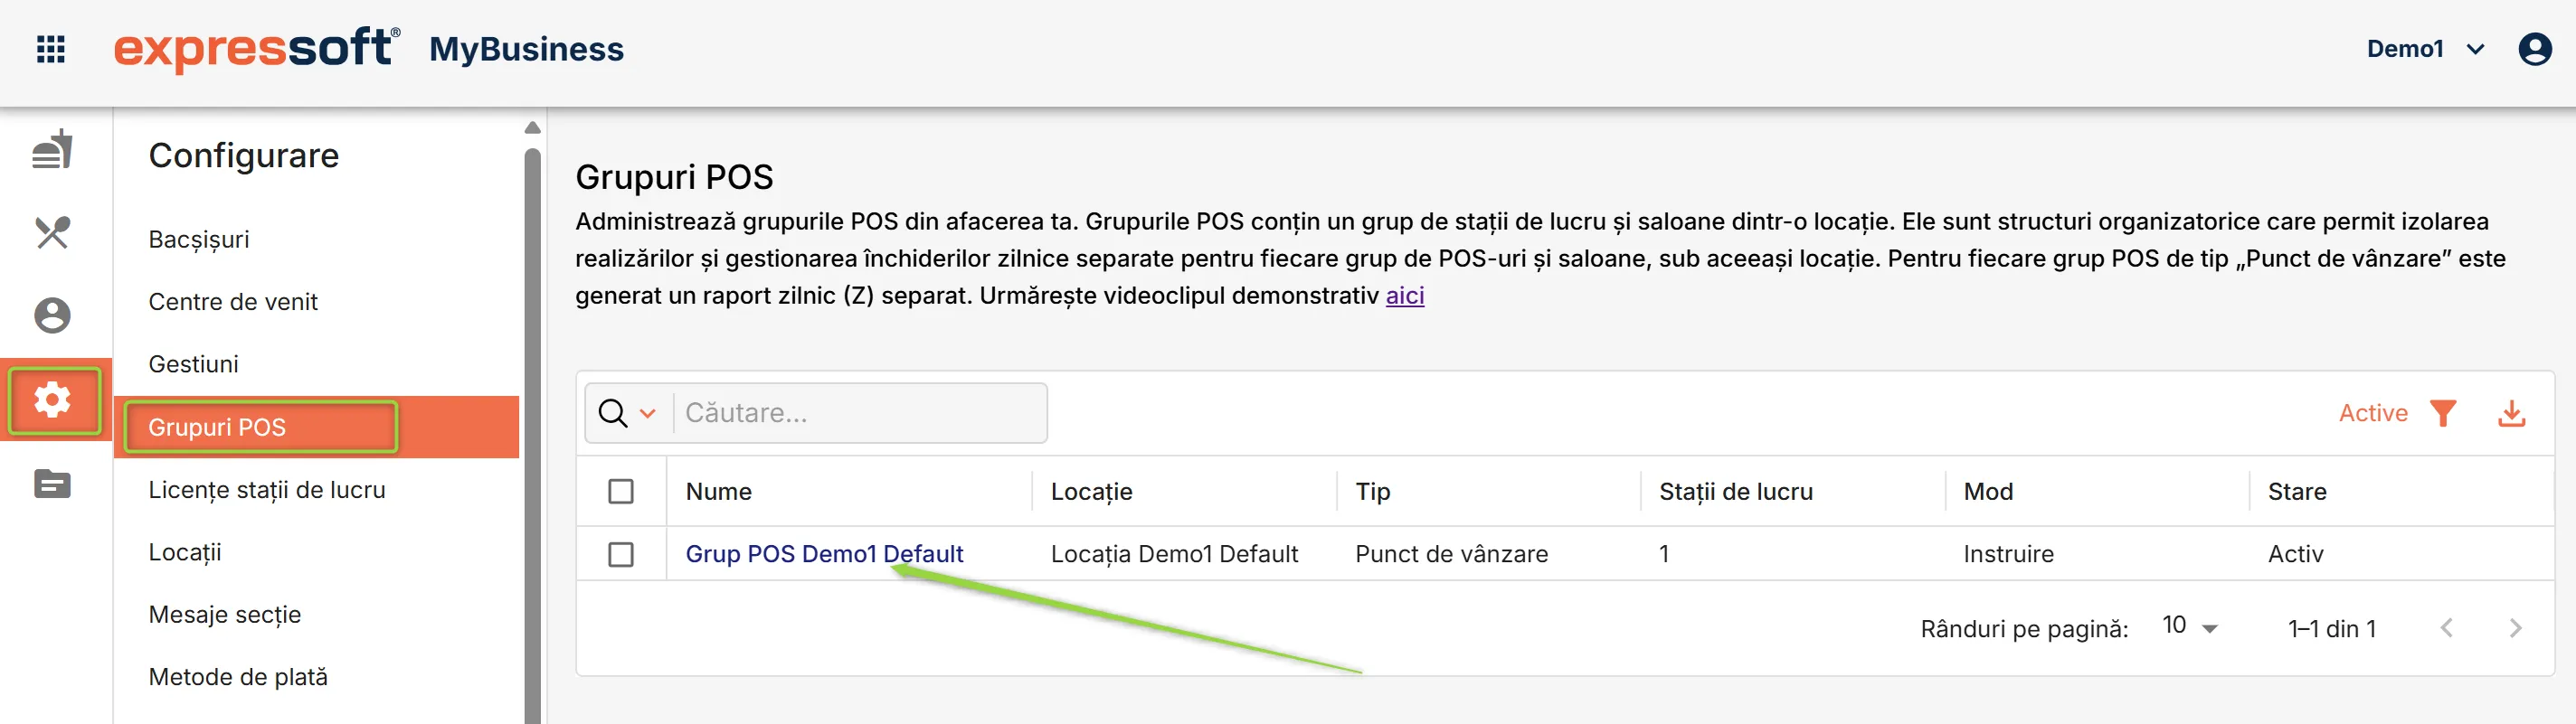This screenshot has height=724, width=2576.
Task: Open Centre de venit menu item
Action: tap(233, 302)
